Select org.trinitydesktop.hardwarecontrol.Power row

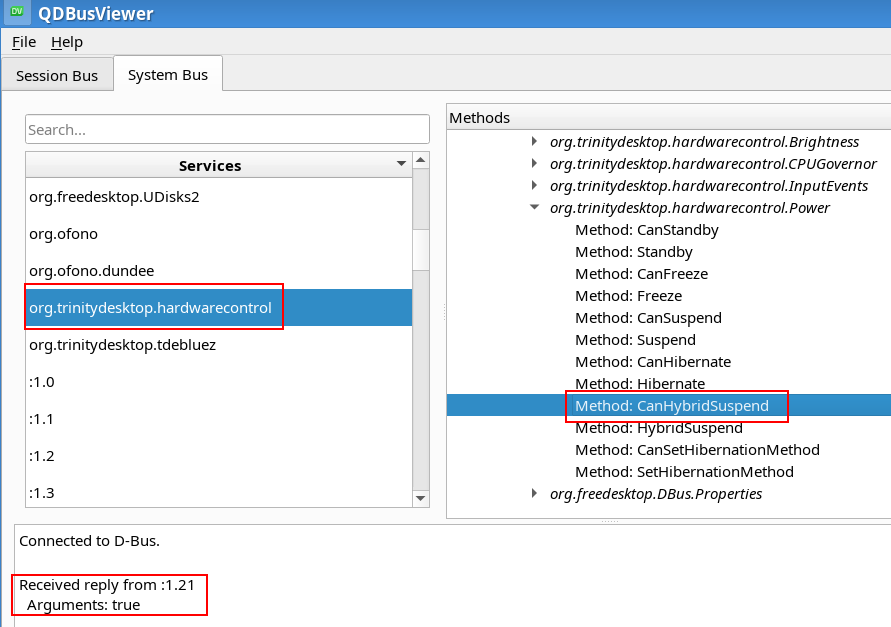pyautogui.click(x=690, y=208)
